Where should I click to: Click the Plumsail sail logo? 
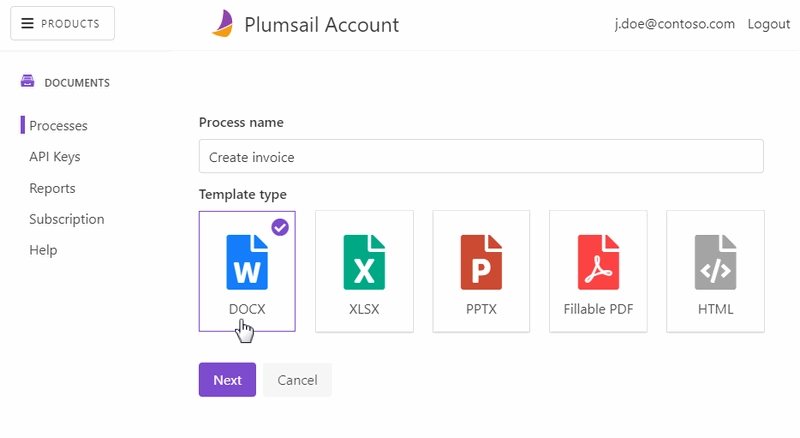[x=223, y=23]
